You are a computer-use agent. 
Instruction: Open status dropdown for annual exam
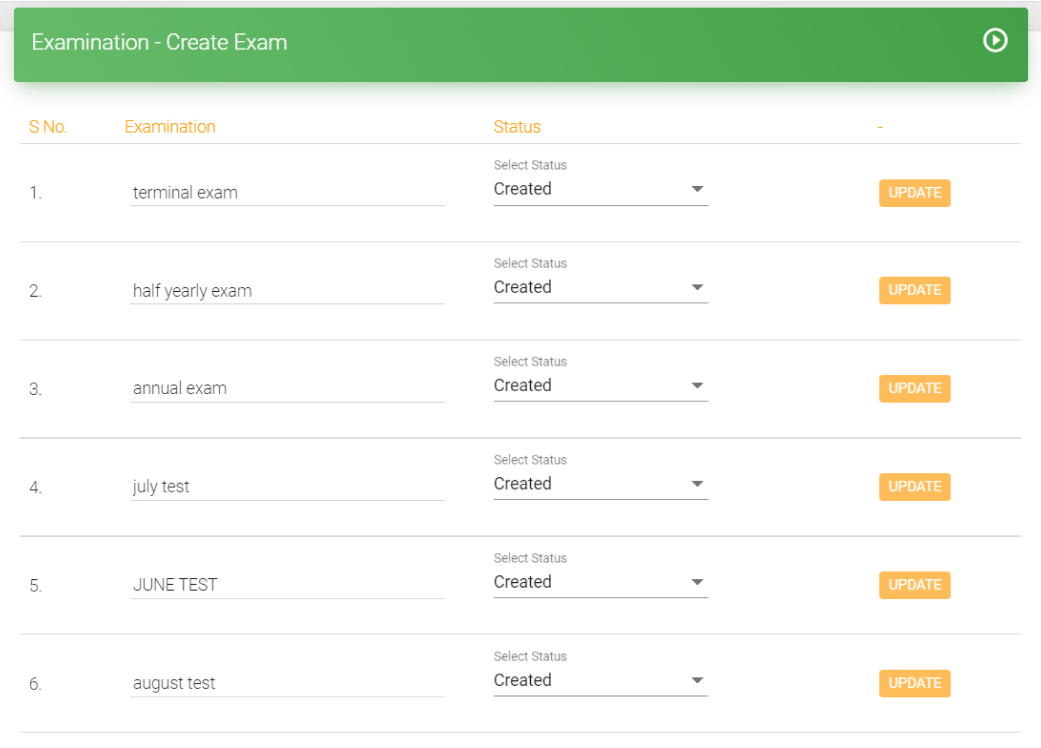(600, 386)
